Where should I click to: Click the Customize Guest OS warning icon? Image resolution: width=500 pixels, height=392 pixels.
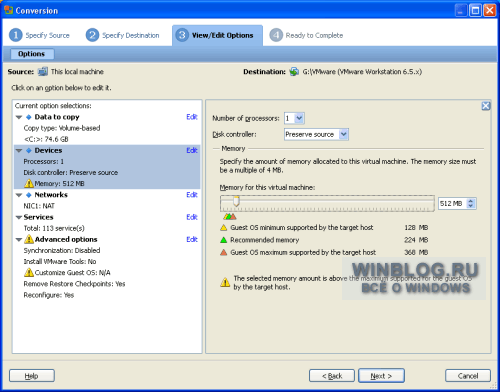pos(29,272)
